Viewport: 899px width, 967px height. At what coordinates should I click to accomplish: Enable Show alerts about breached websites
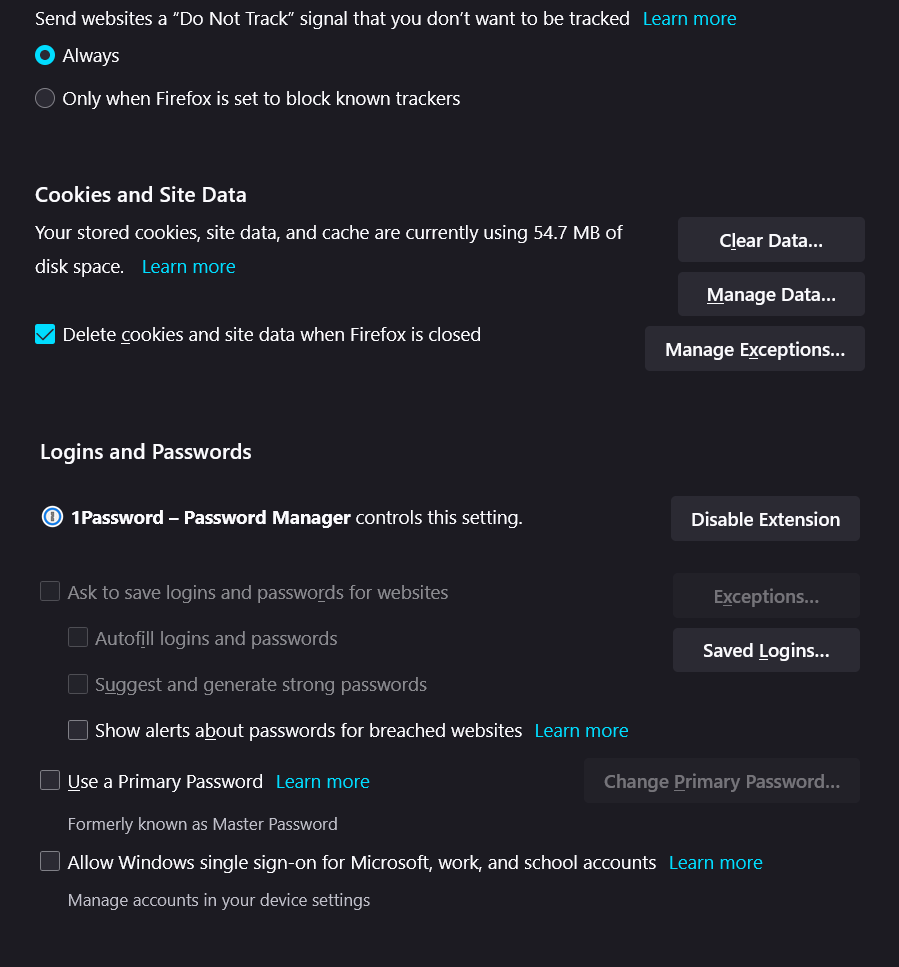tap(78, 730)
